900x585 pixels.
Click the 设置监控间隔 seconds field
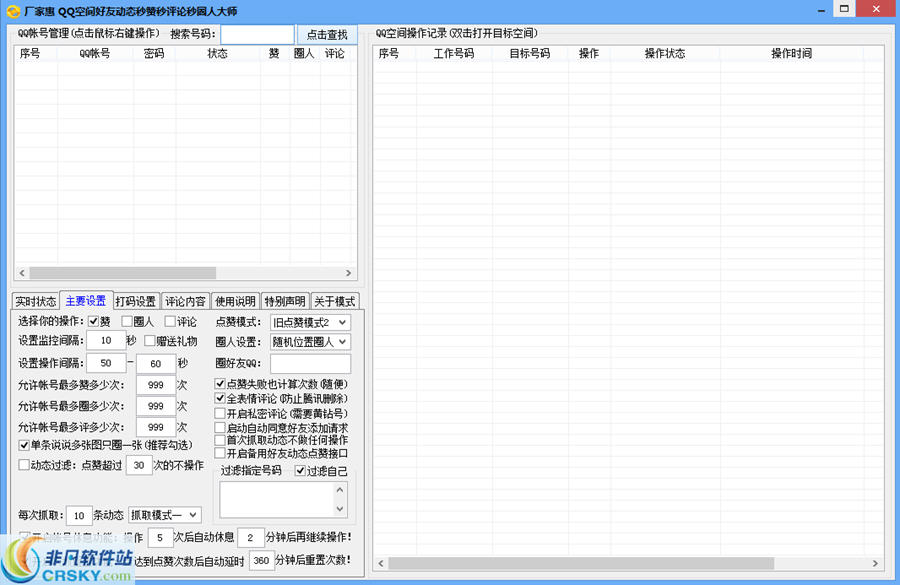pyautogui.click(x=106, y=340)
